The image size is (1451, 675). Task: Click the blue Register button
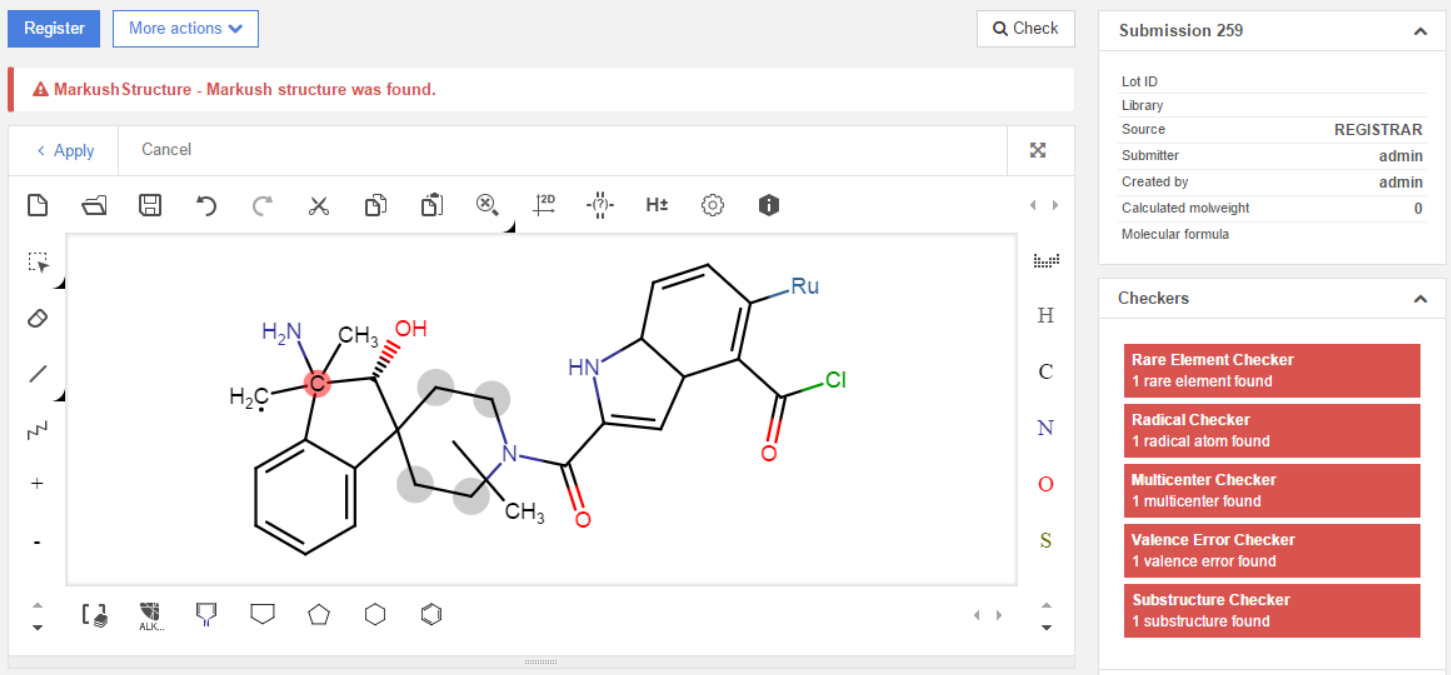click(54, 29)
